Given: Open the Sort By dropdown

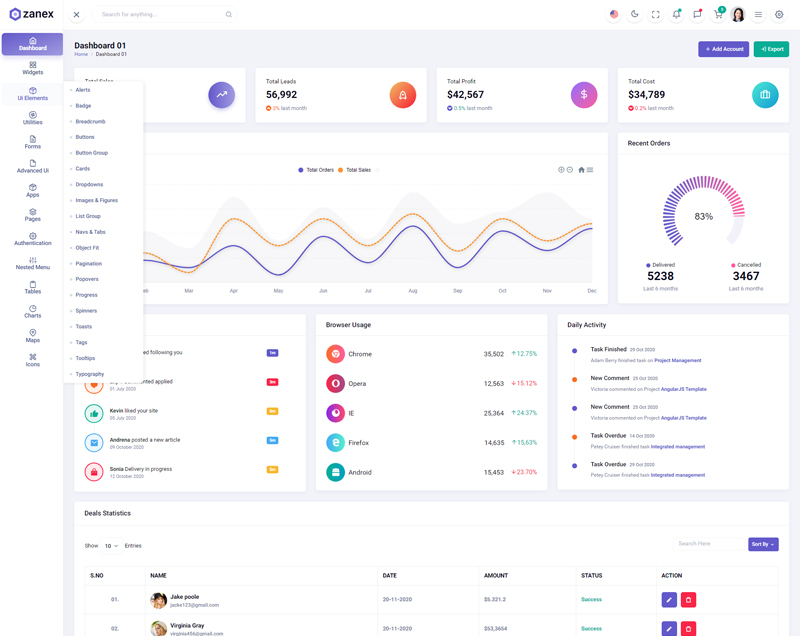Looking at the screenshot, I should pos(762,544).
